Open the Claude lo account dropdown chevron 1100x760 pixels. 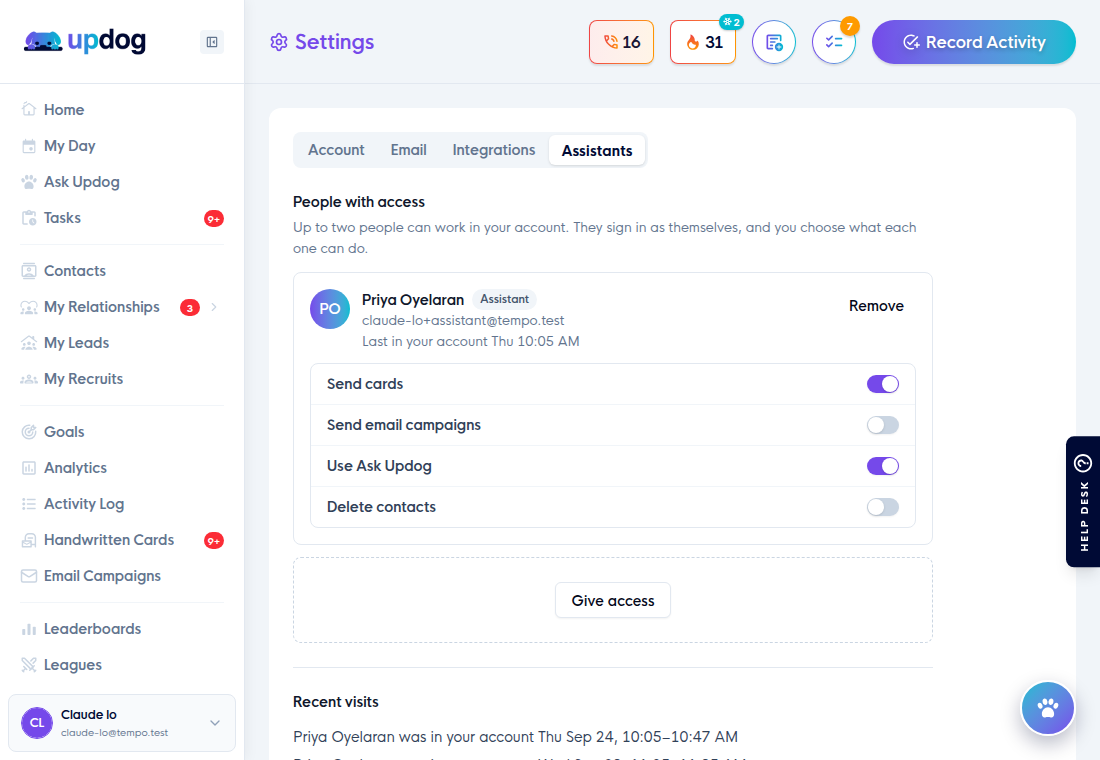(215, 723)
